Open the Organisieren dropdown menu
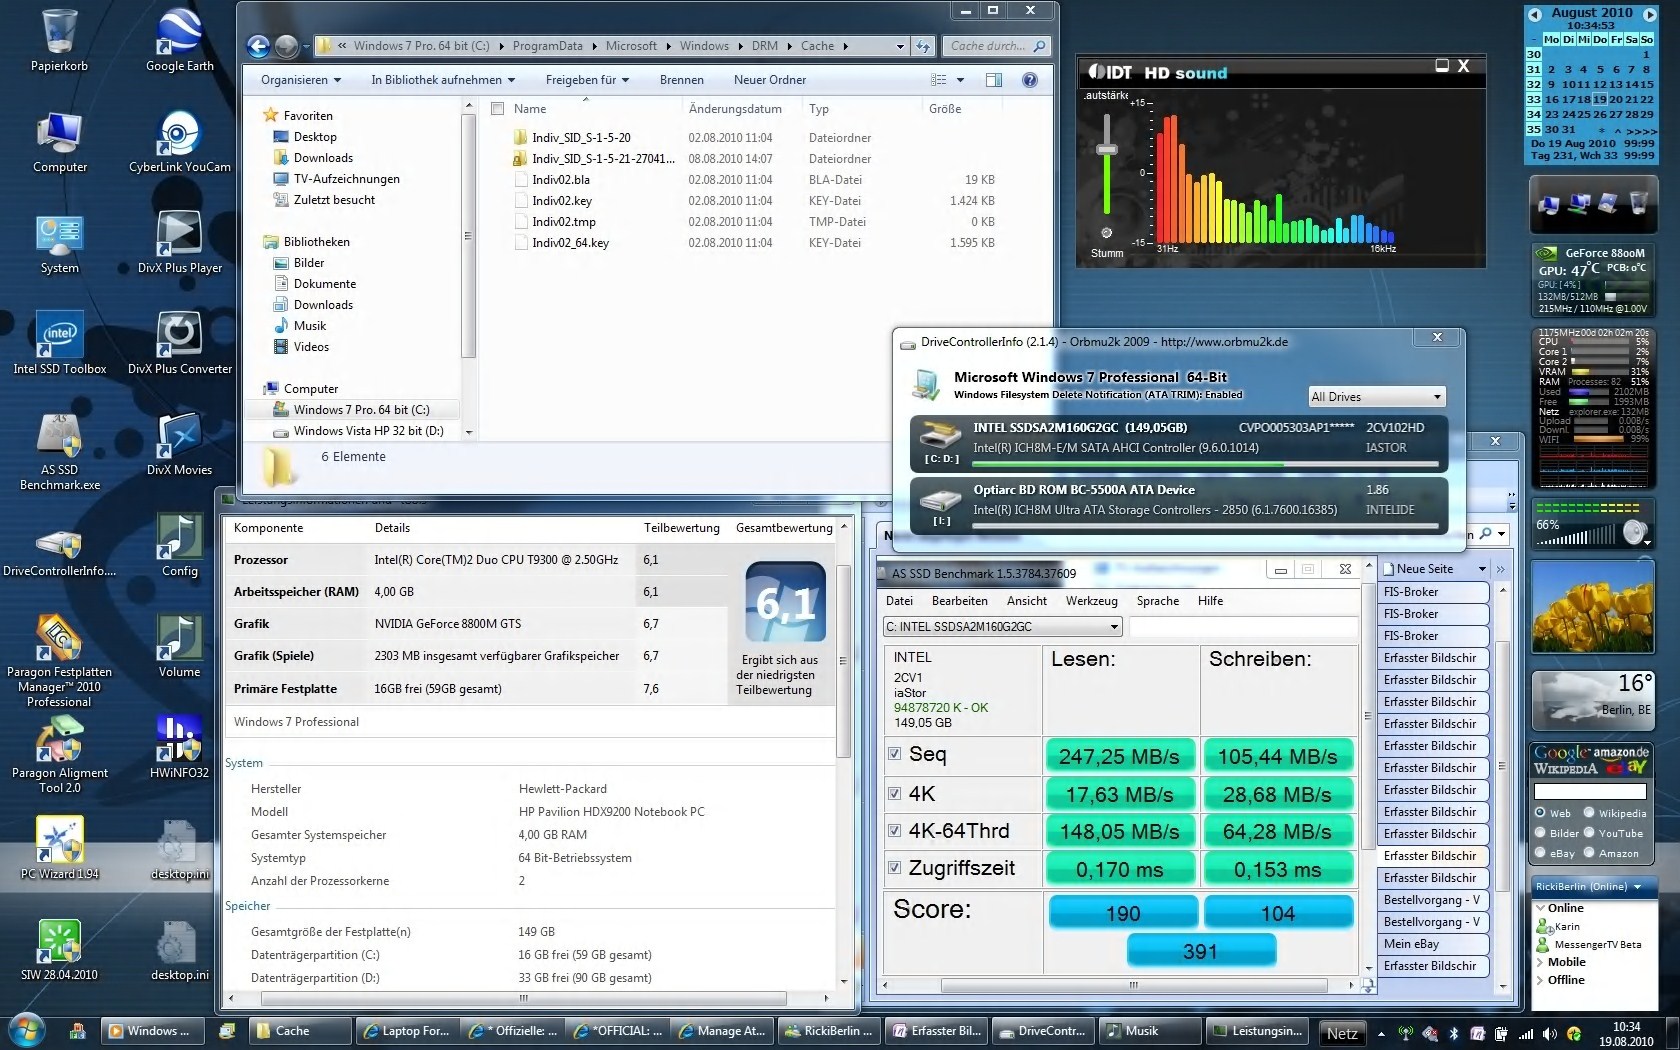The height and width of the screenshot is (1050, 1680). pyautogui.click(x=300, y=80)
